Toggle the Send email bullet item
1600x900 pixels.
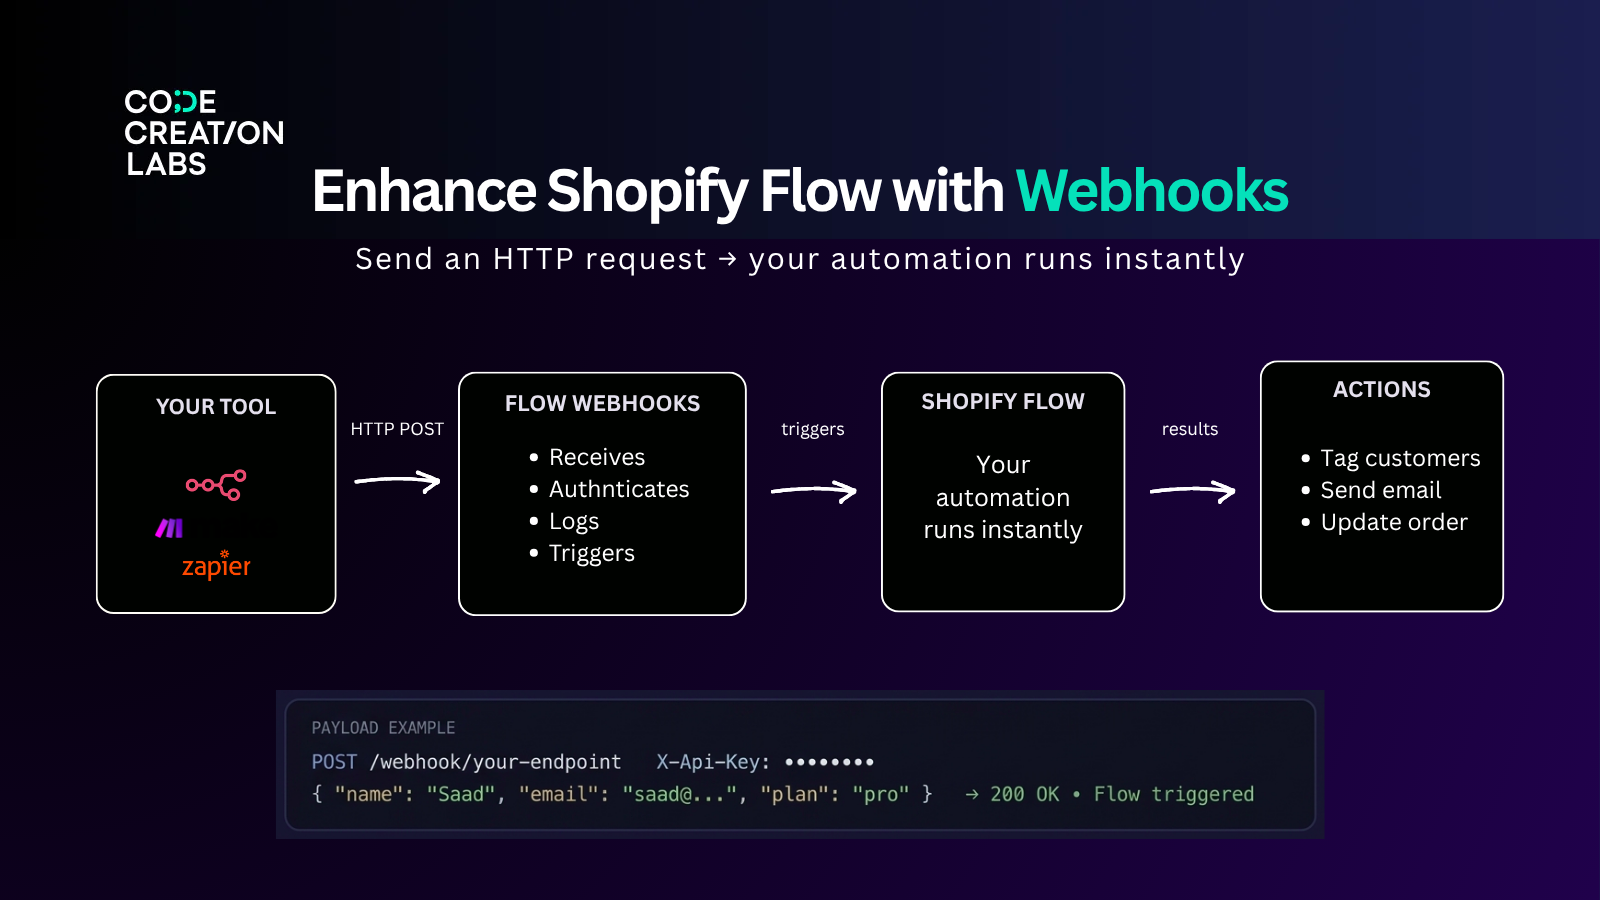tap(1381, 490)
